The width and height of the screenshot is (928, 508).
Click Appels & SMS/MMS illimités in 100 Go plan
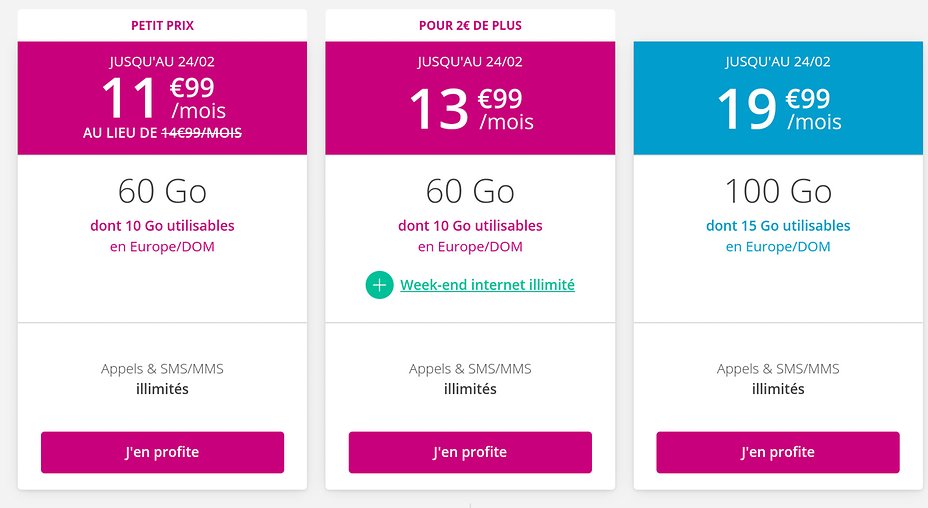[778, 379]
